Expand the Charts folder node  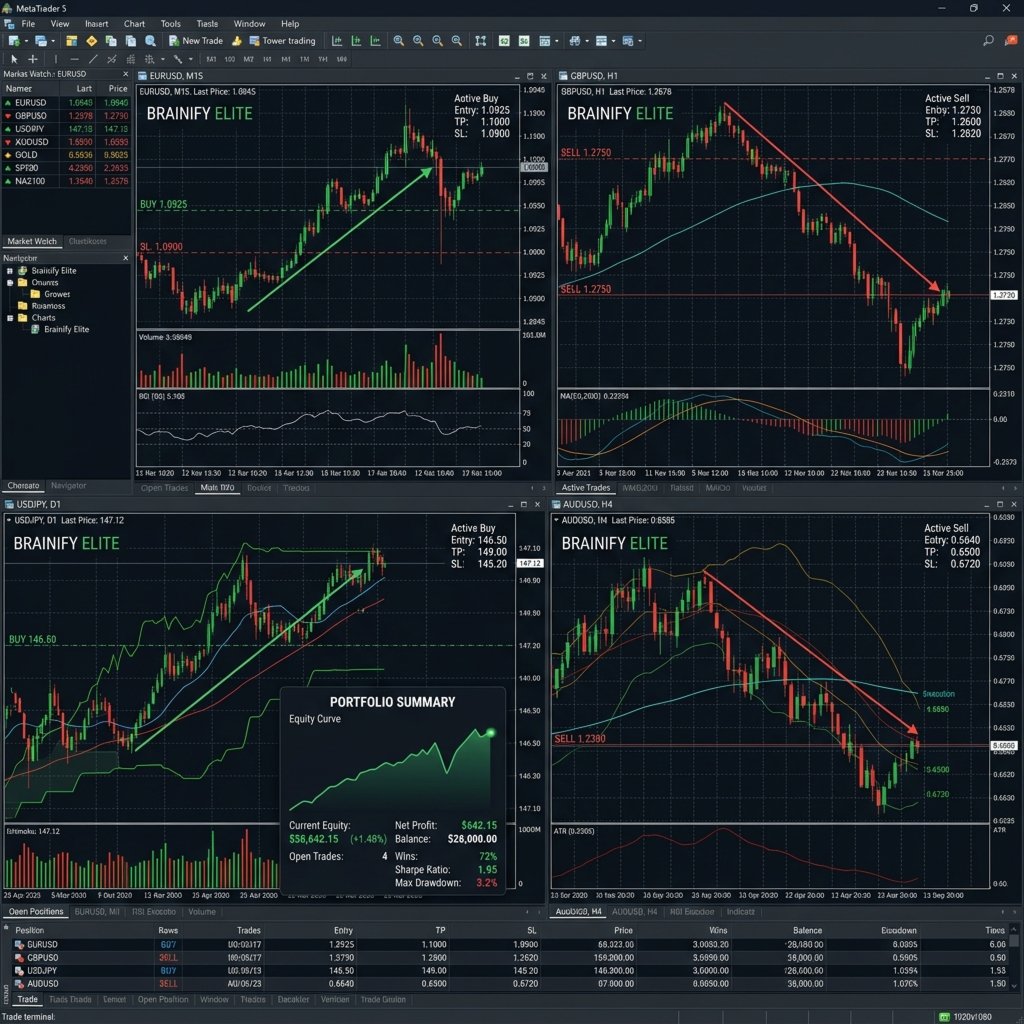pos(10,318)
